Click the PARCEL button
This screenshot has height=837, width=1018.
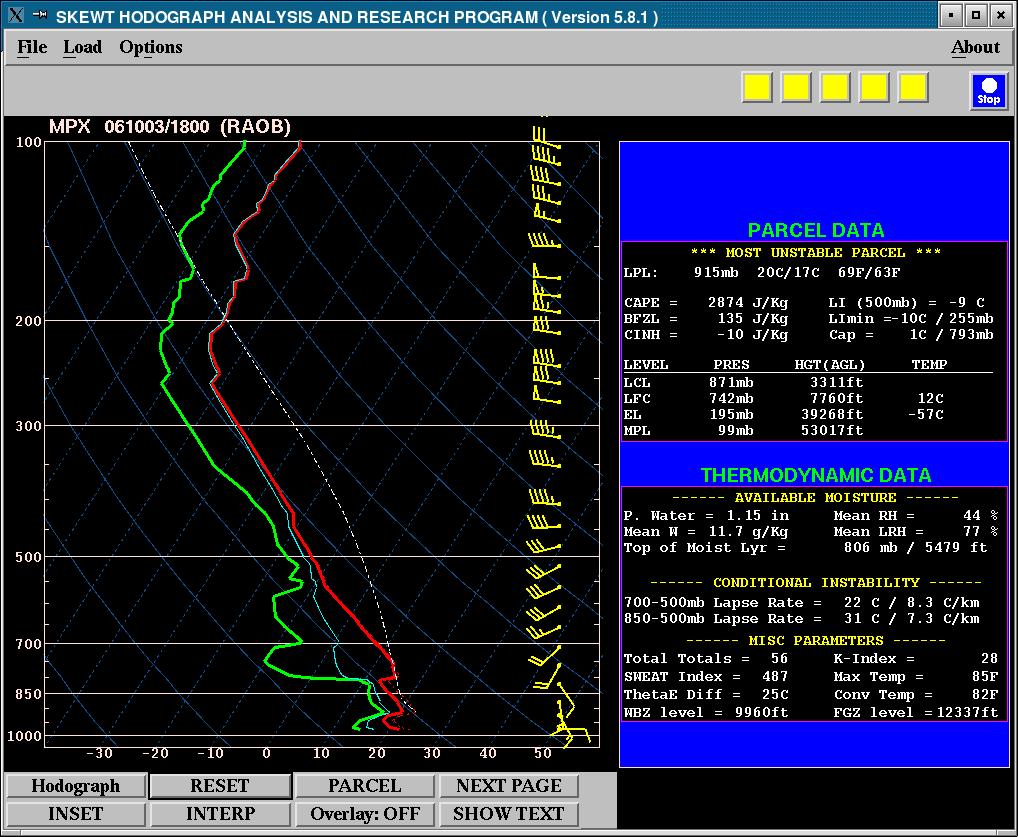[x=365, y=786]
